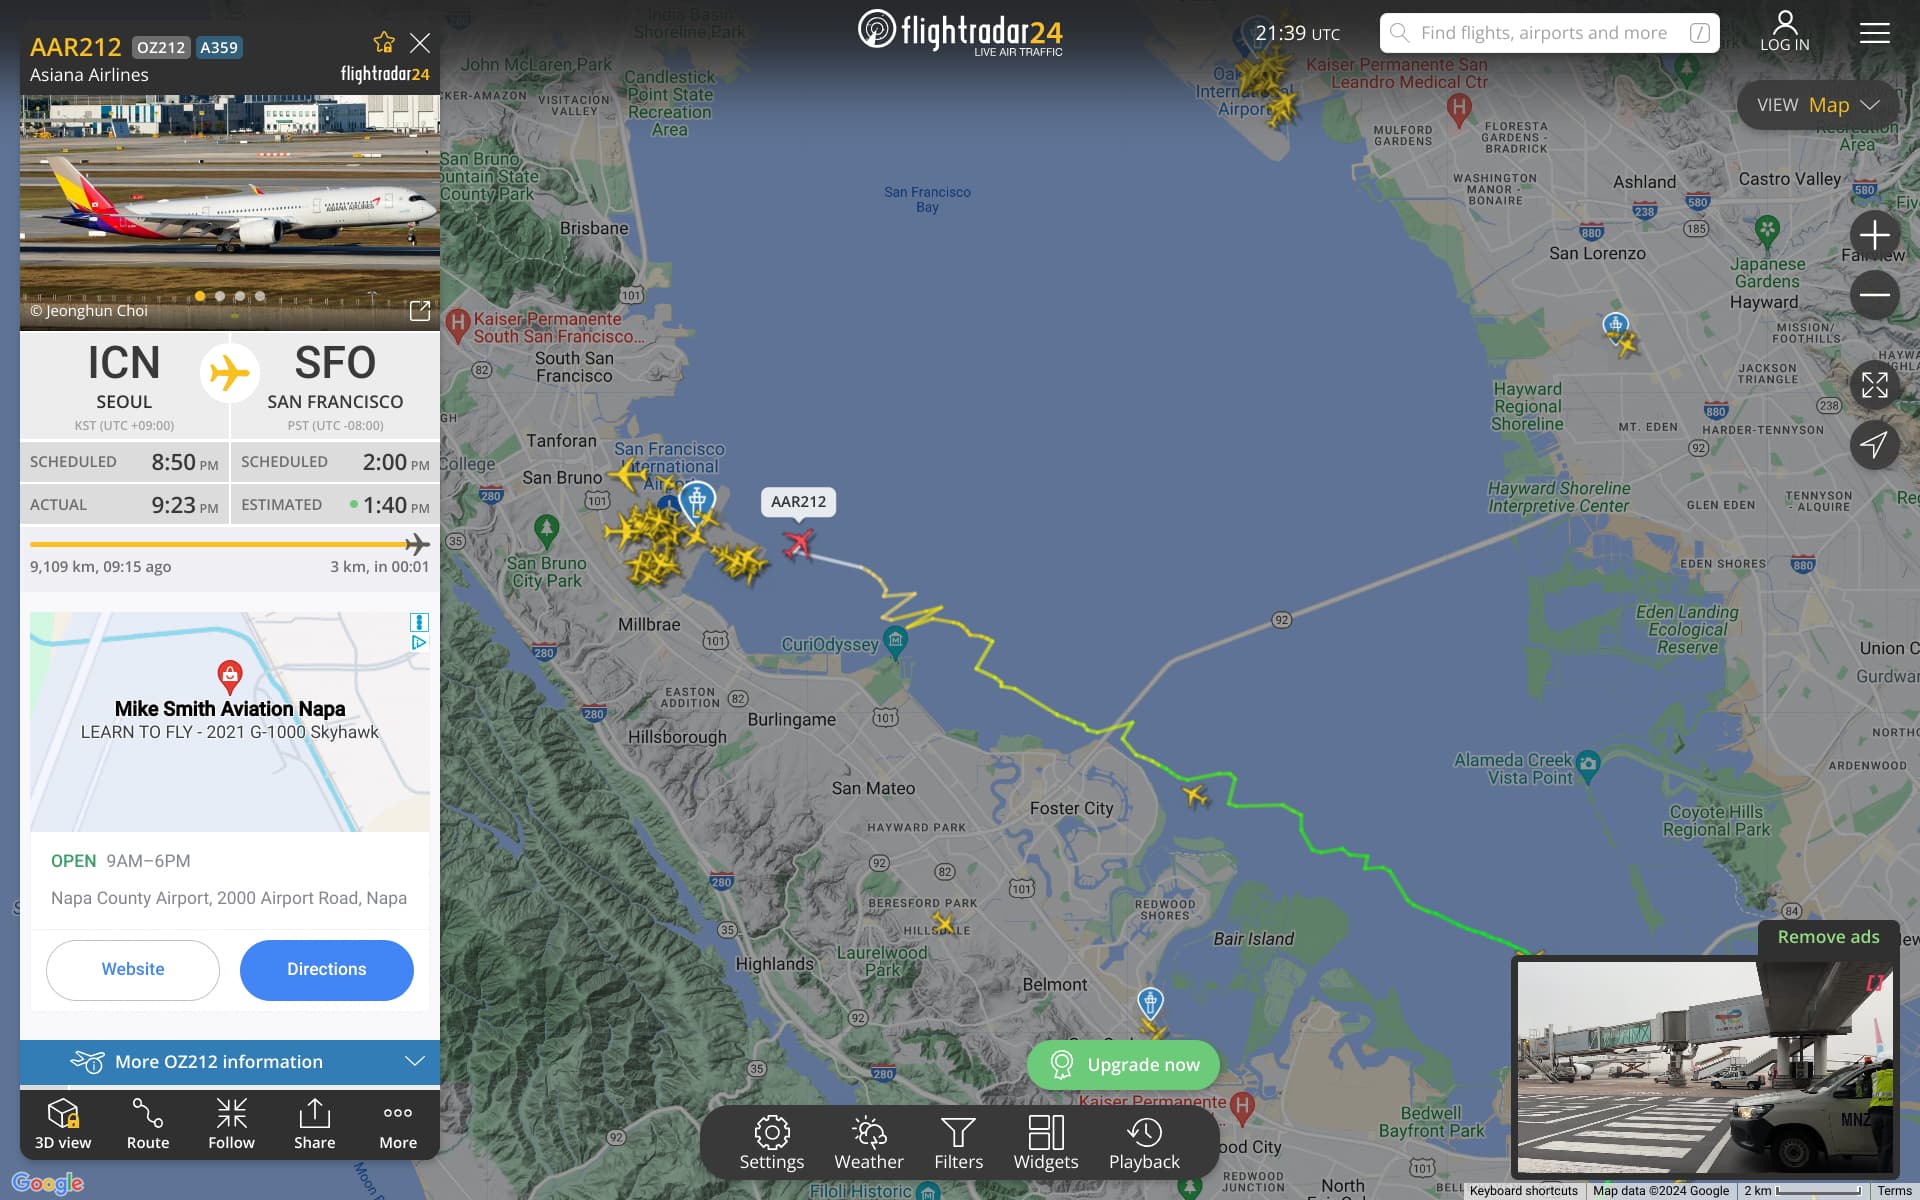Open the 3D view of the flight
The image size is (1920, 1200).
tap(63, 1123)
